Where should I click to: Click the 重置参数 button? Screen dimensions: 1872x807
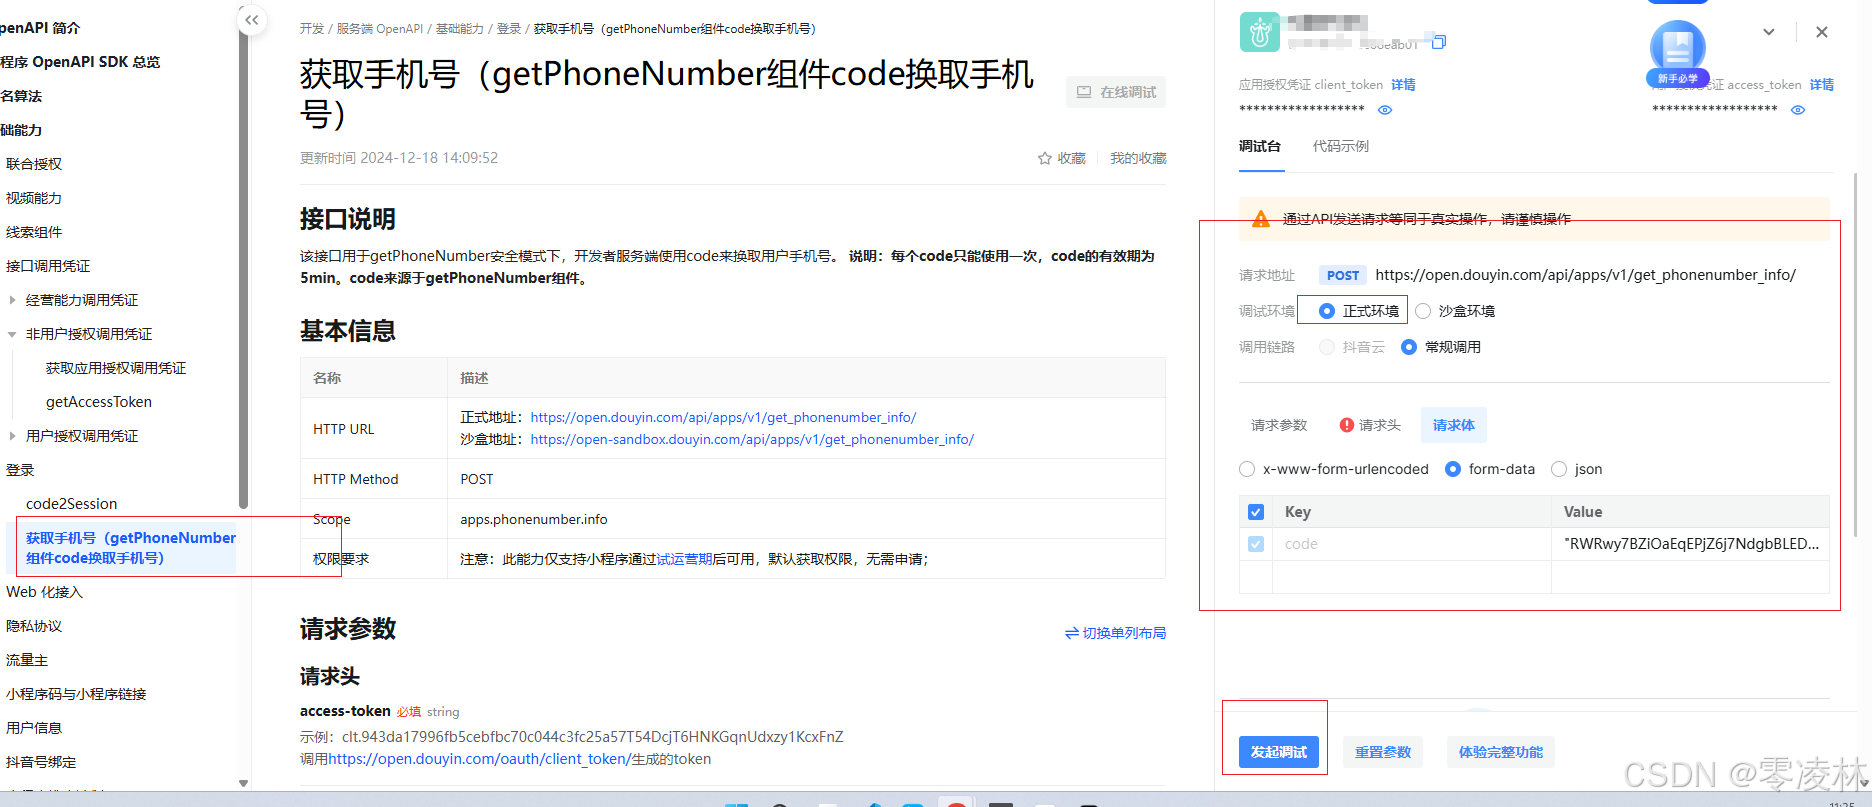[x=1383, y=752]
